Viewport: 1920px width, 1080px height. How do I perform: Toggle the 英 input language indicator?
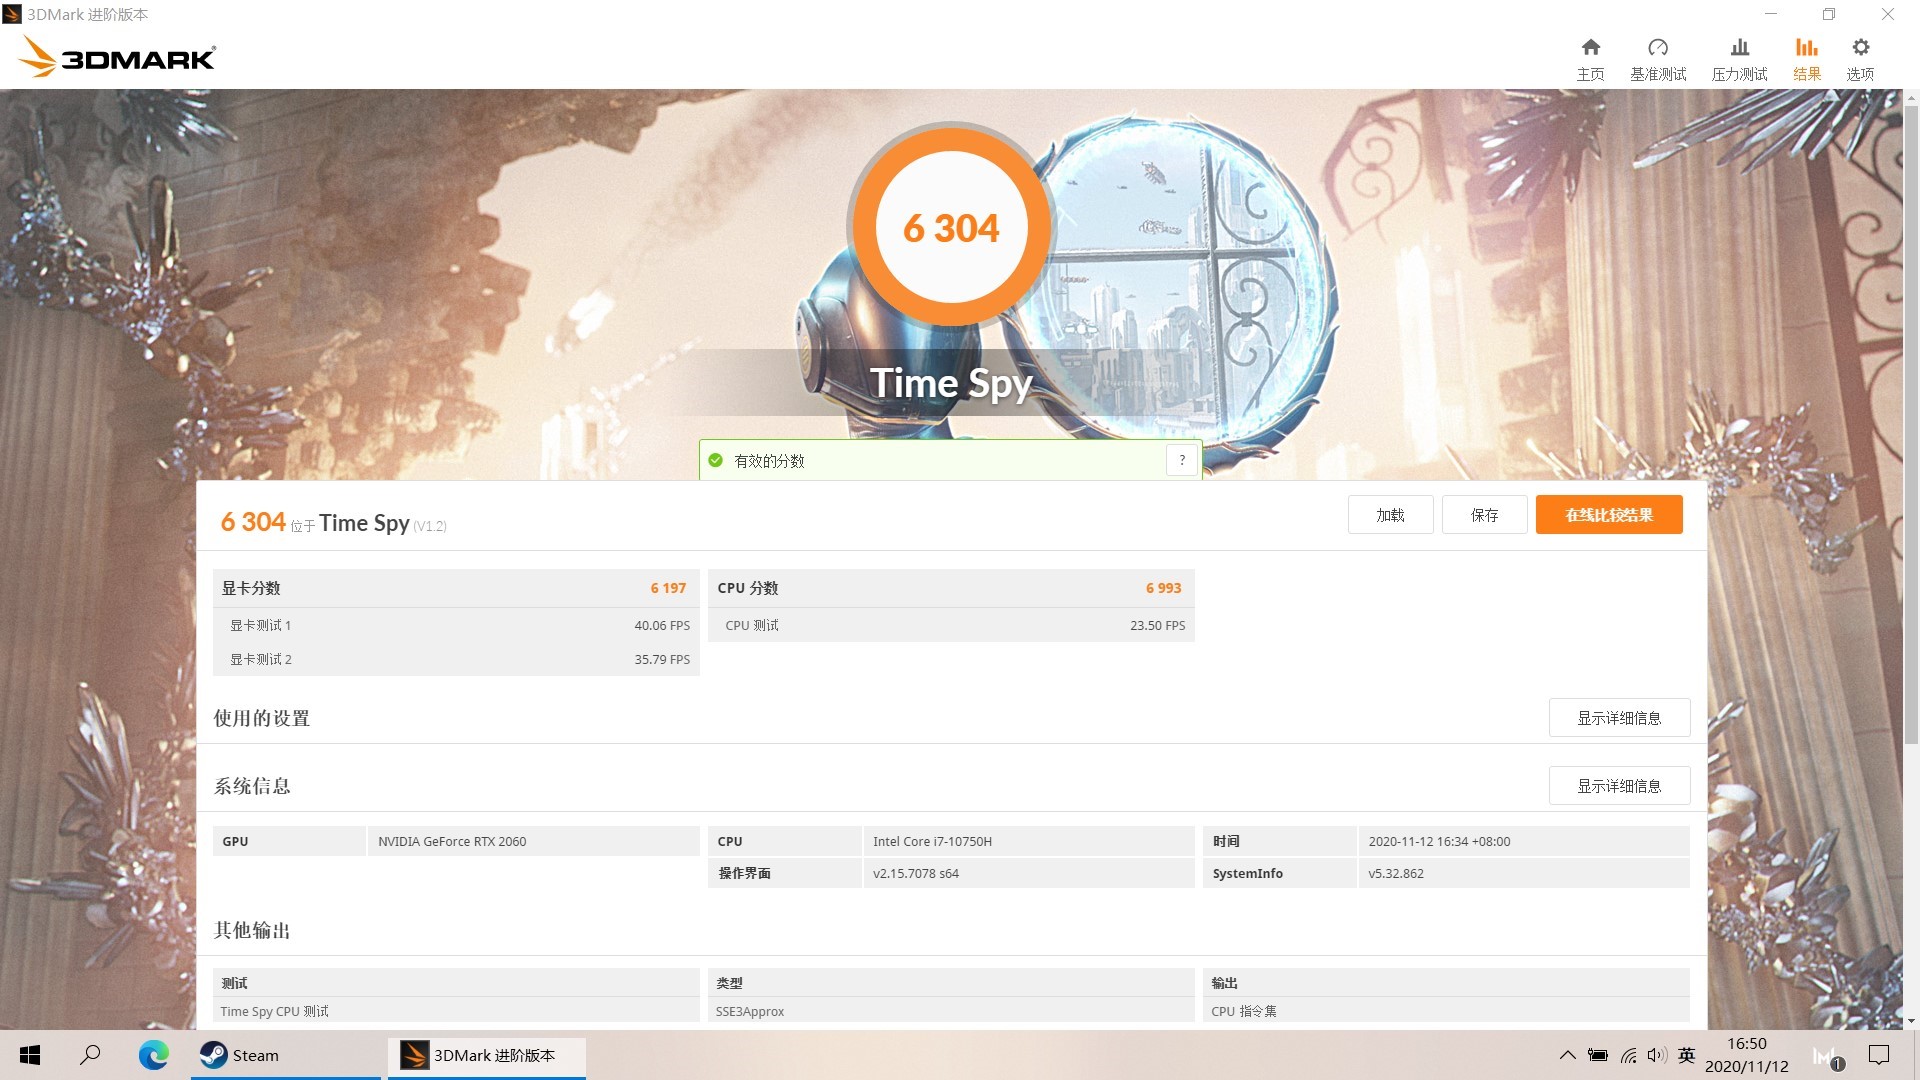1687,1055
